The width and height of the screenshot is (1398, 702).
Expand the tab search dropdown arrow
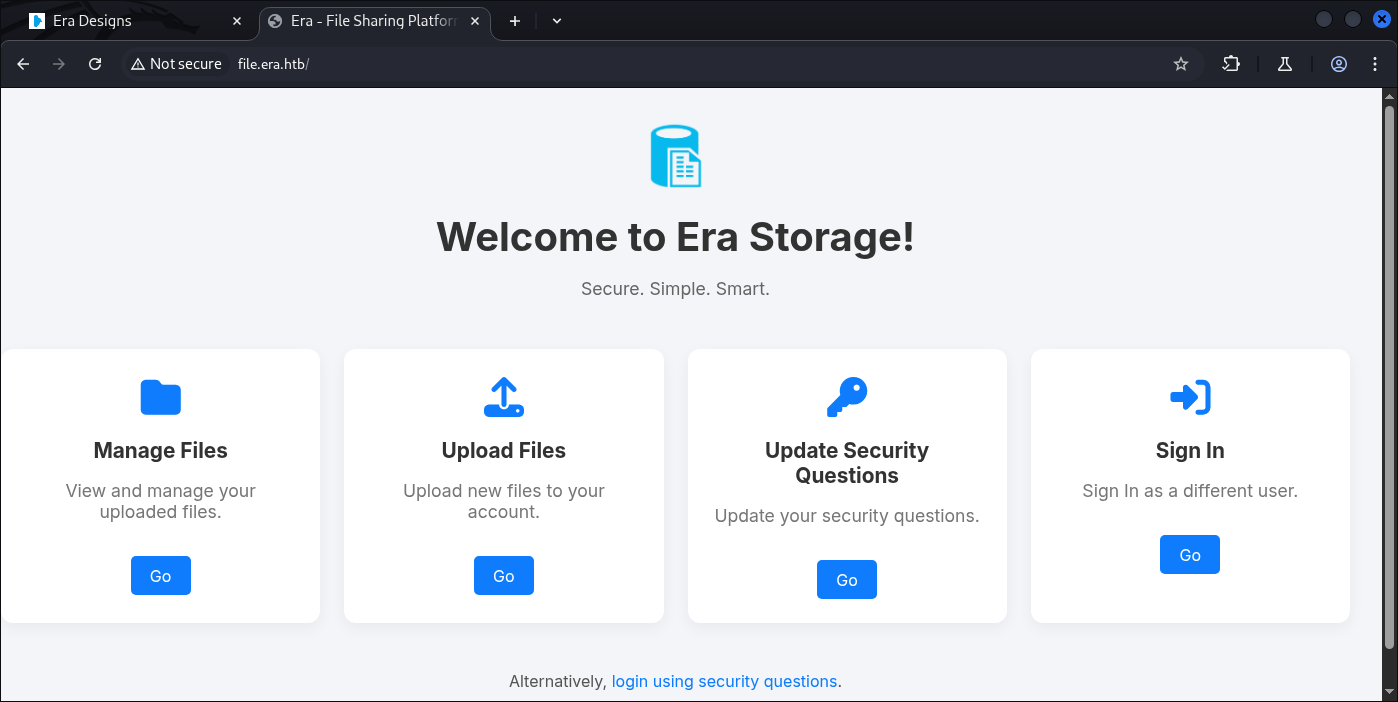(x=557, y=21)
